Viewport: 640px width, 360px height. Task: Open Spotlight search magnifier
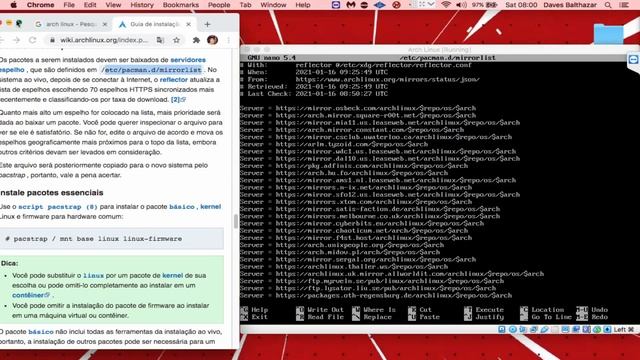coord(608,5)
